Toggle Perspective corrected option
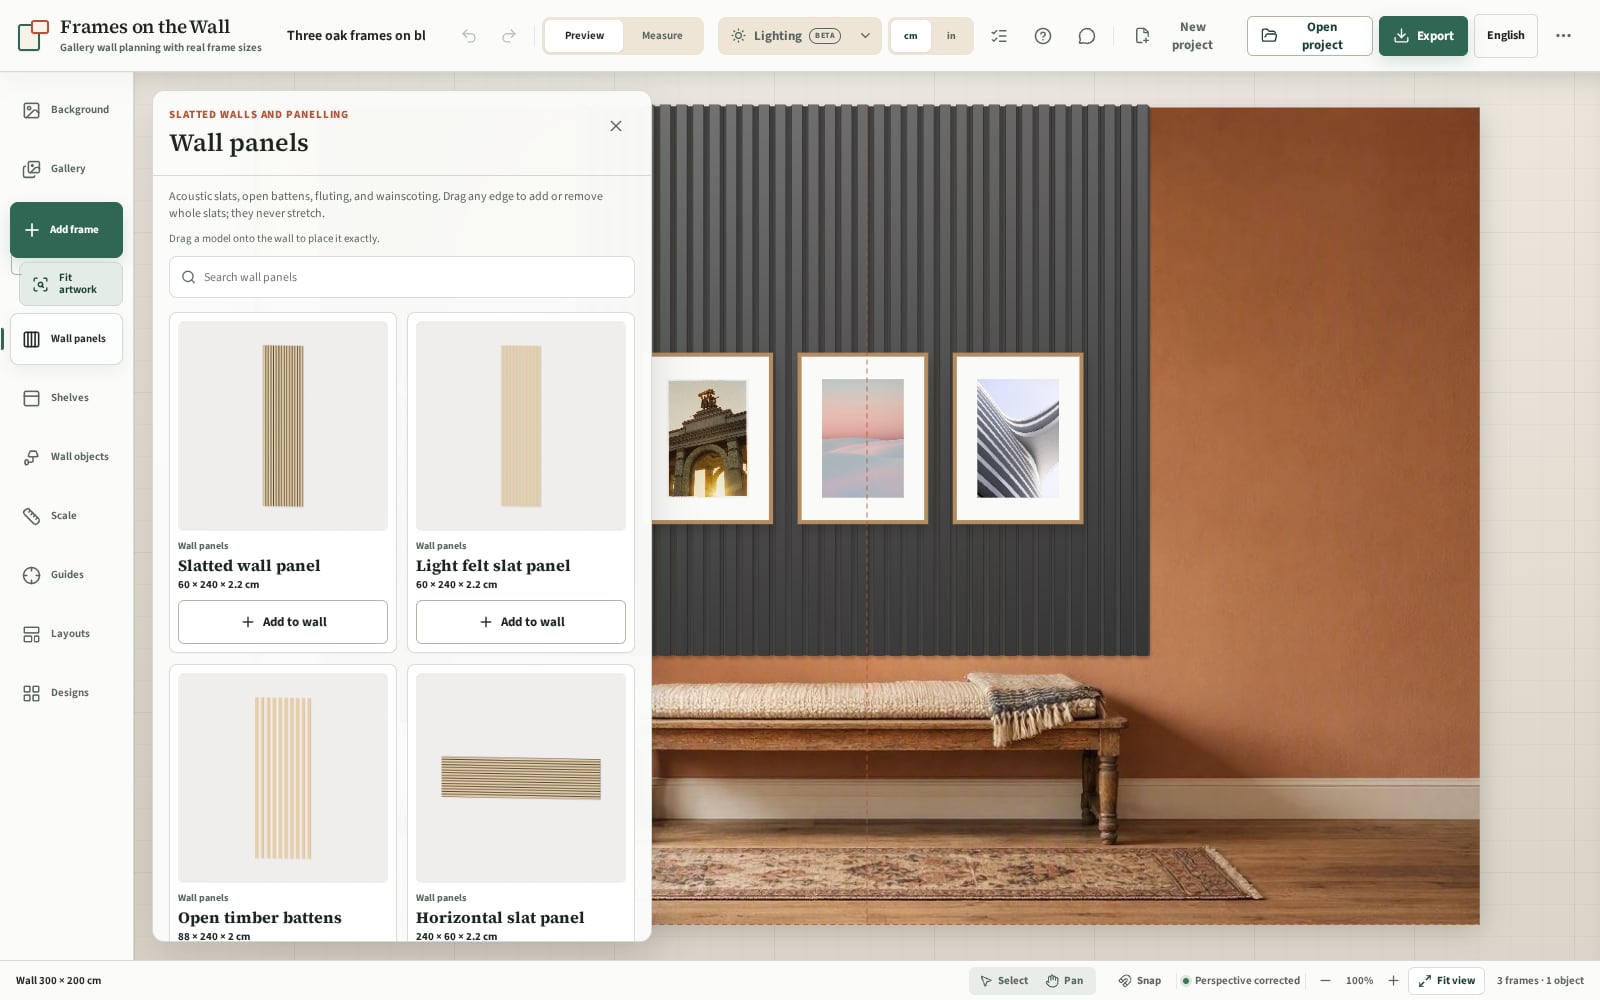This screenshot has width=1600, height=1000. (1240, 981)
